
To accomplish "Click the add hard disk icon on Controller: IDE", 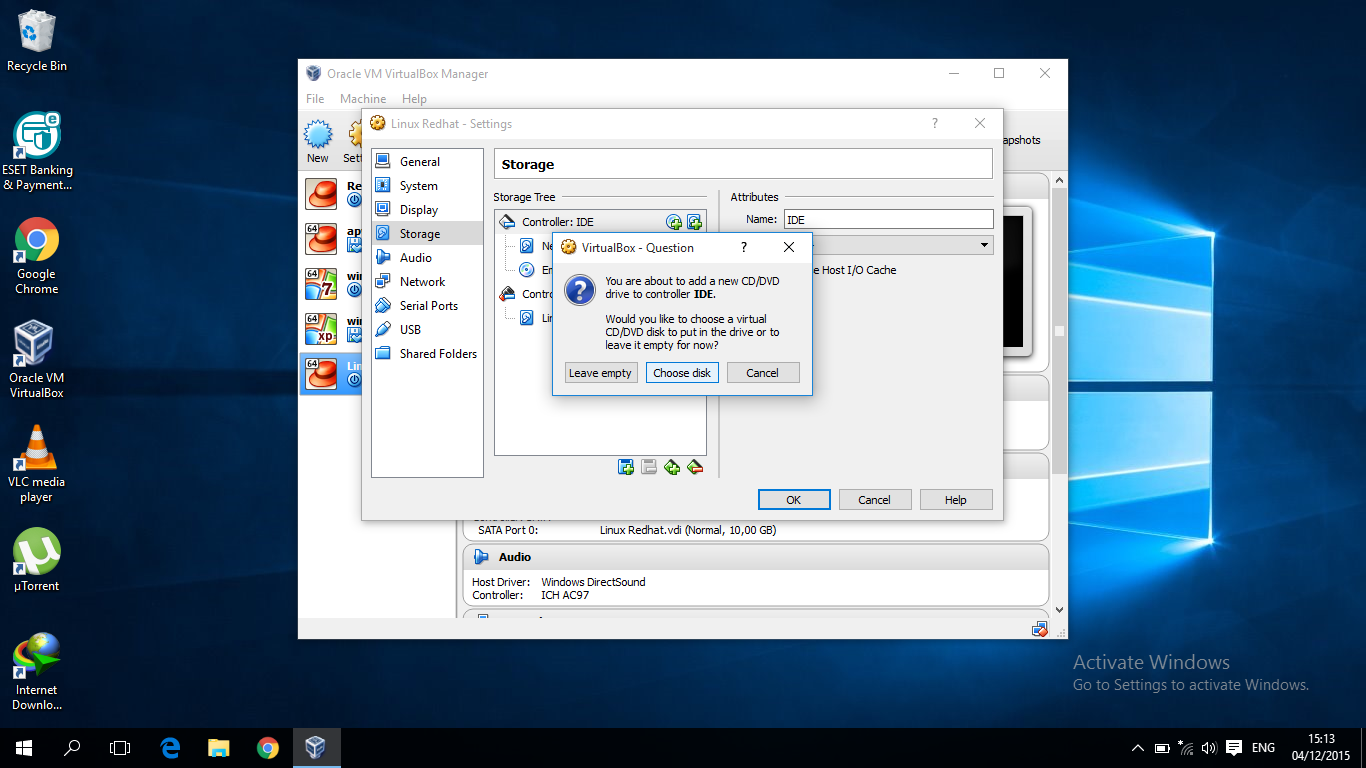I will click(694, 222).
